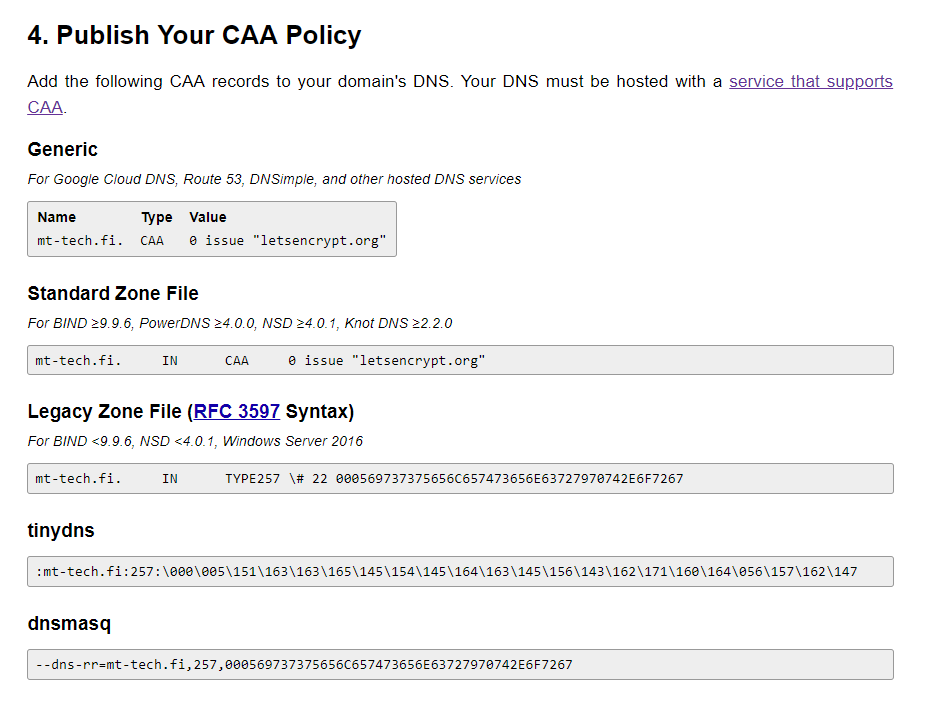Click the "tinydns" section heading
Viewport: 926px width, 703px height.
tap(61, 531)
